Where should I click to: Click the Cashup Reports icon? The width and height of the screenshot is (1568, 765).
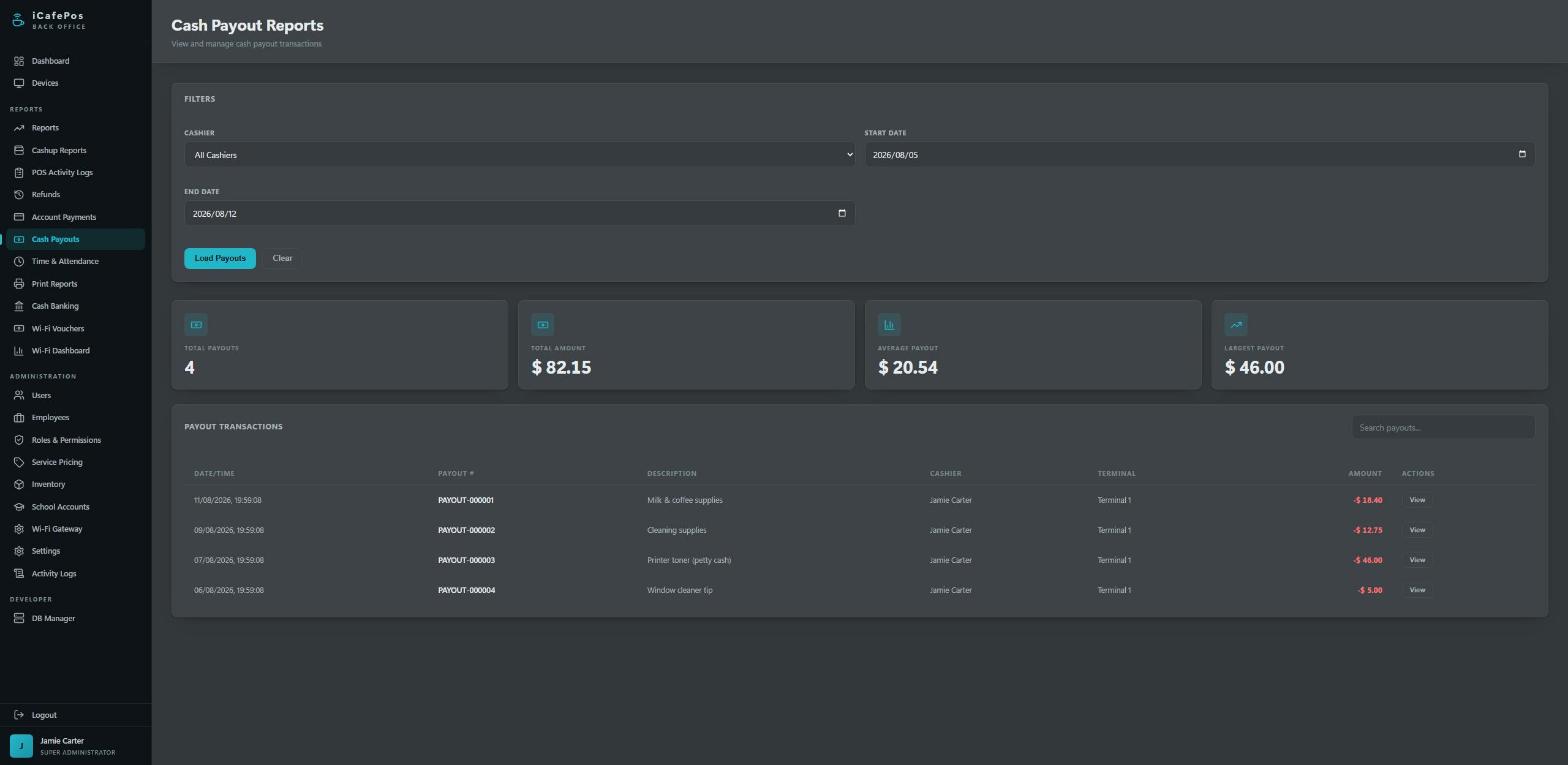tap(19, 150)
